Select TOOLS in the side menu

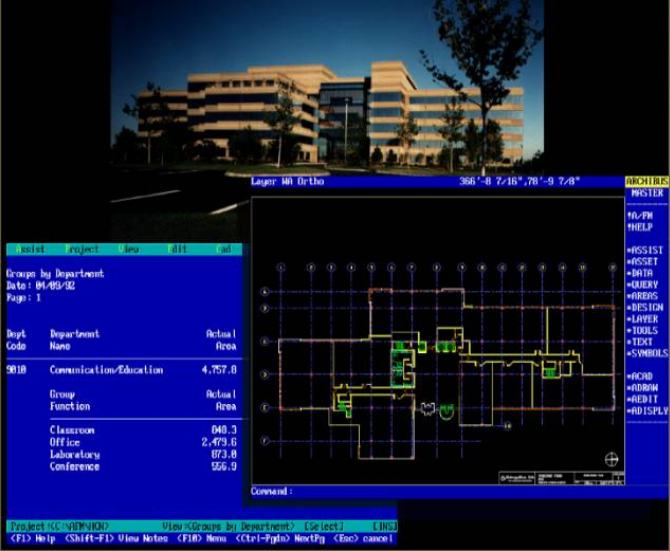click(x=642, y=331)
